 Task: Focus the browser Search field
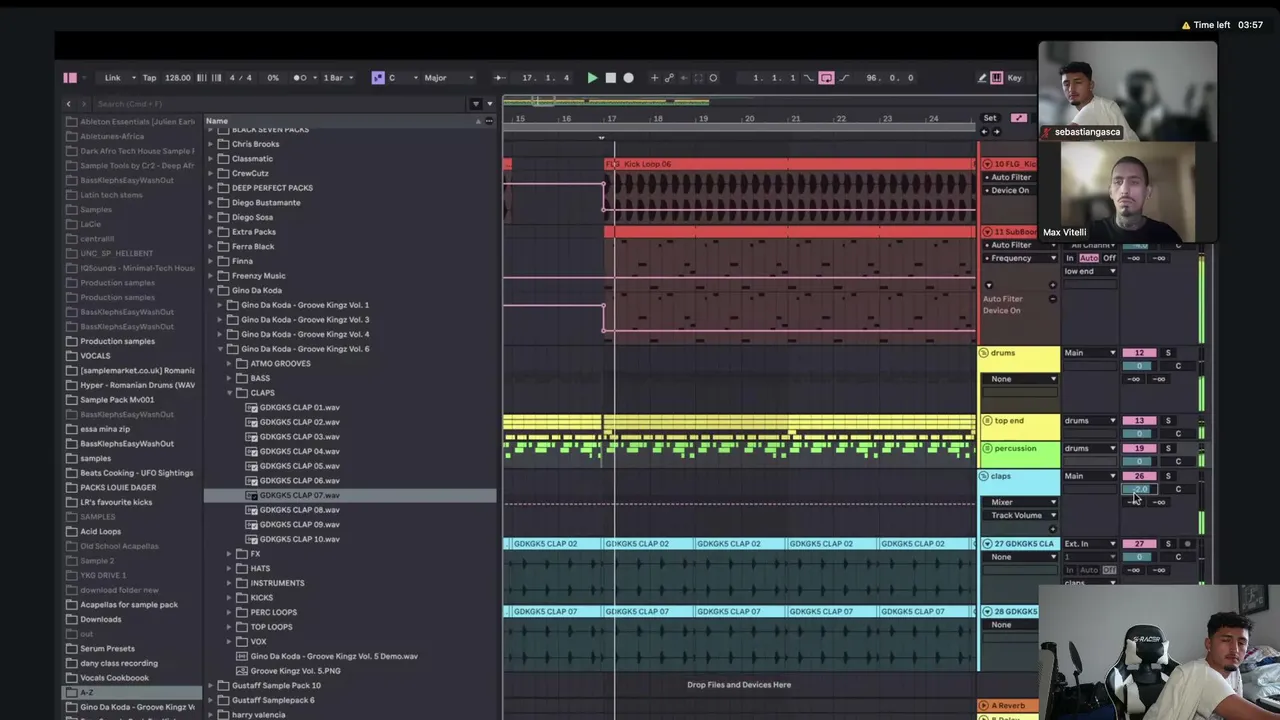pos(280,104)
